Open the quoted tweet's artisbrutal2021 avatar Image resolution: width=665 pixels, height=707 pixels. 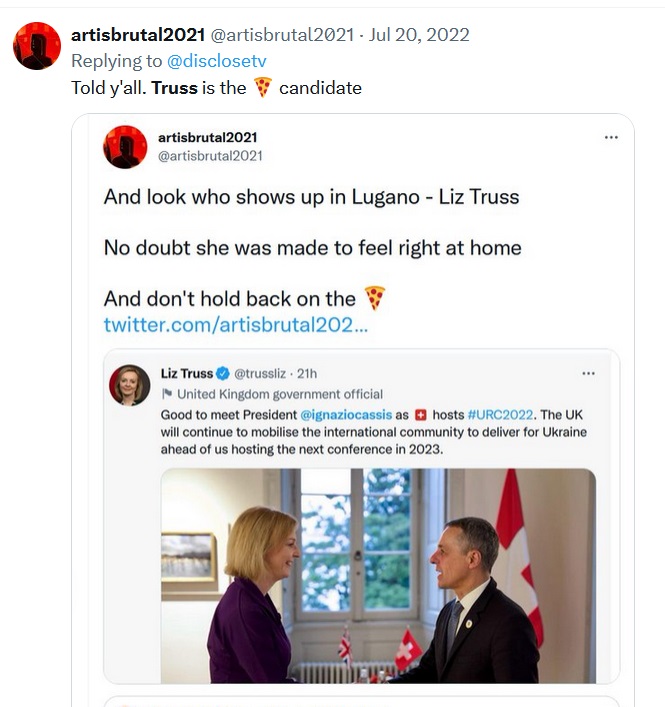(125, 147)
